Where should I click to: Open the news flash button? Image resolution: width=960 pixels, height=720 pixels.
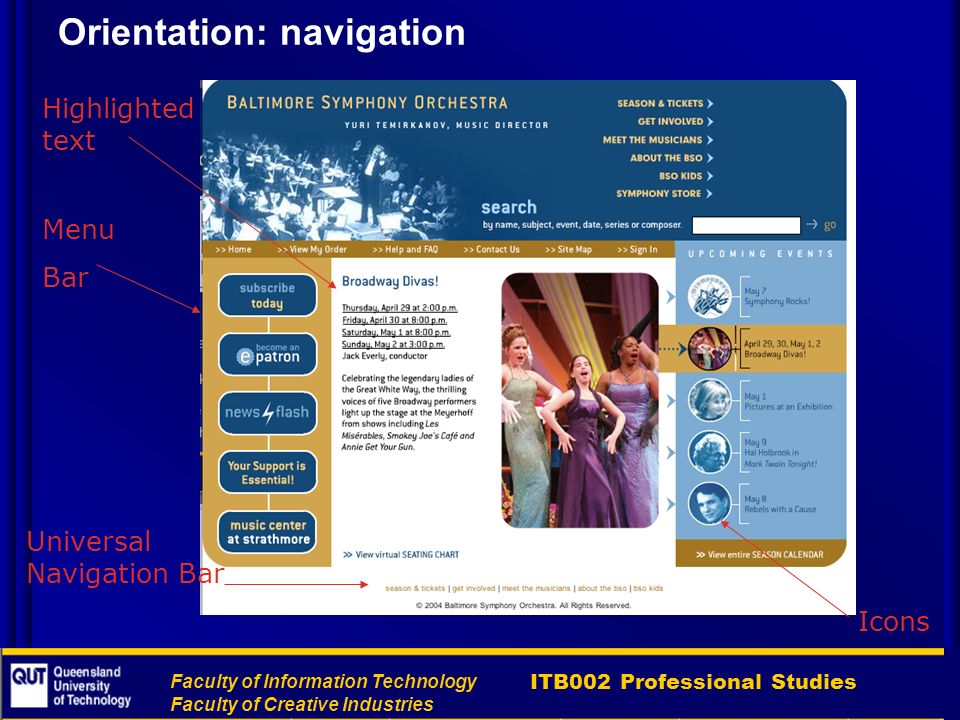tap(268, 413)
